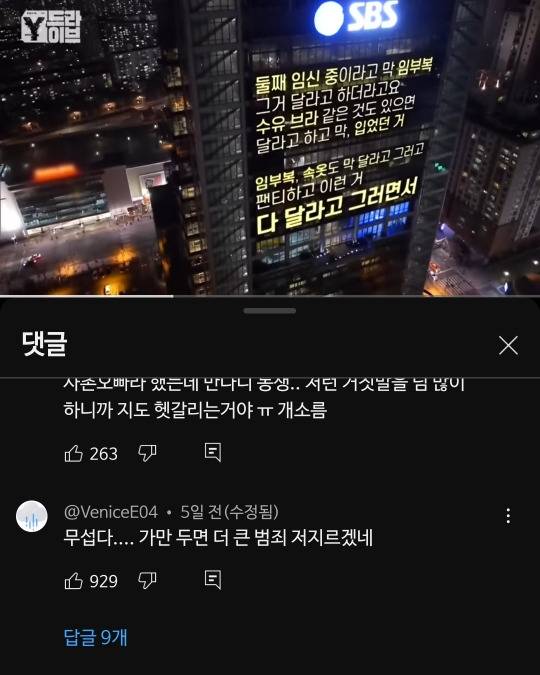This screenshot has width=540, height=675.
Task: Open the @VeniceE04 profile avatar
Action: pos(31,516)
